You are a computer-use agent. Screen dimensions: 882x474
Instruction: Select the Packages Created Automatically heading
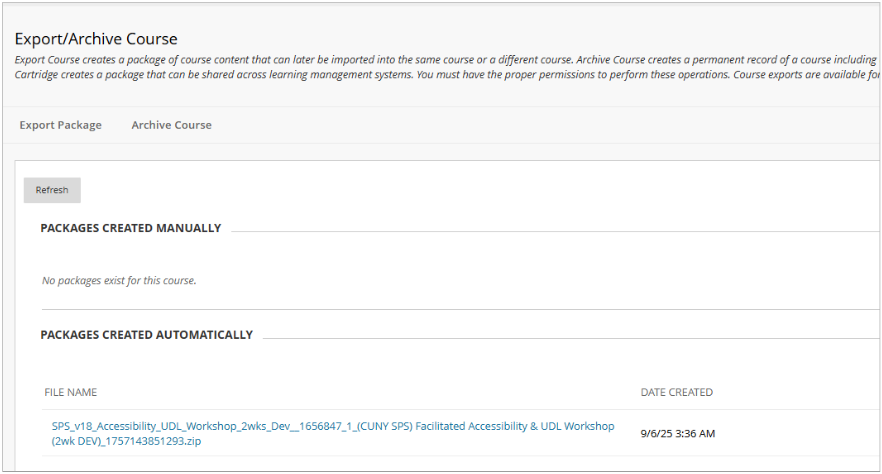tap(146, 335)
